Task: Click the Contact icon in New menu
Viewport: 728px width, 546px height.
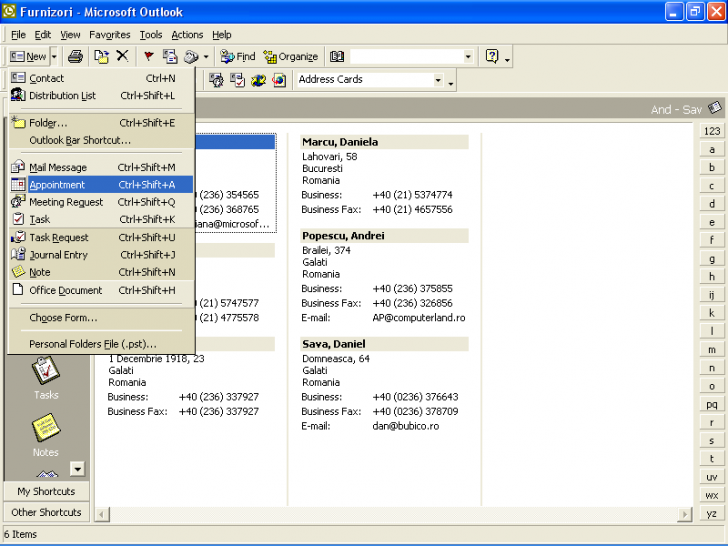Action: [x=18, y=78]
